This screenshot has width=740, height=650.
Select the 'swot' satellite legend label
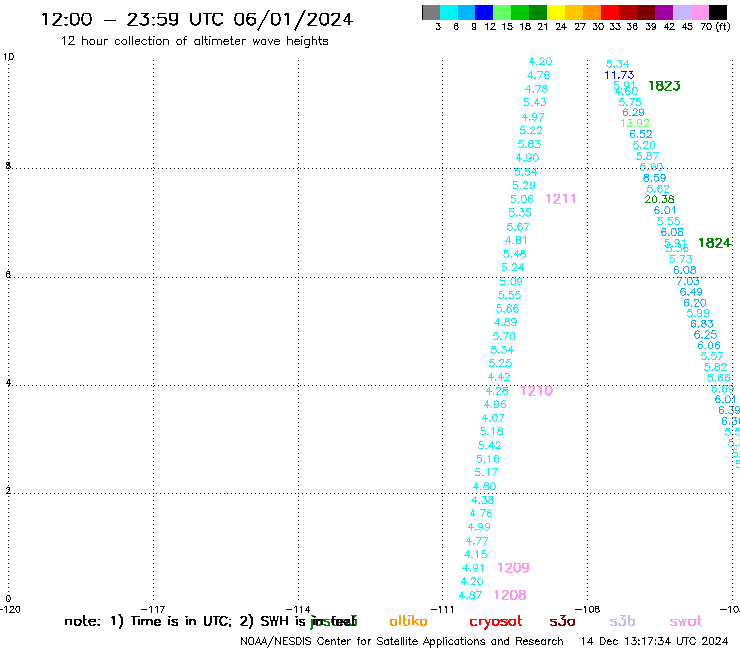point(685,621)
